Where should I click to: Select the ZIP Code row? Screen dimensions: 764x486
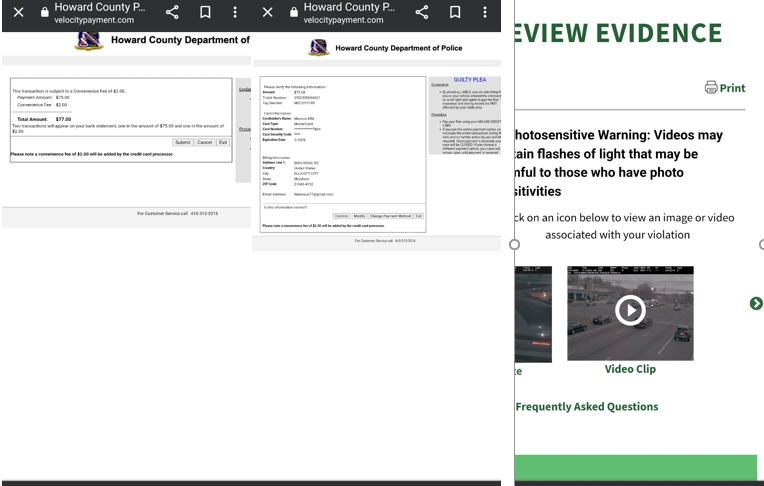tap(288, 184)
